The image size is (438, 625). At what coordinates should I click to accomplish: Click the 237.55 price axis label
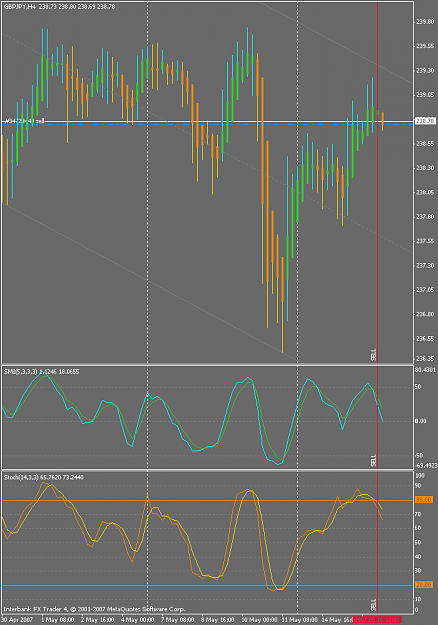click(425, 241)
